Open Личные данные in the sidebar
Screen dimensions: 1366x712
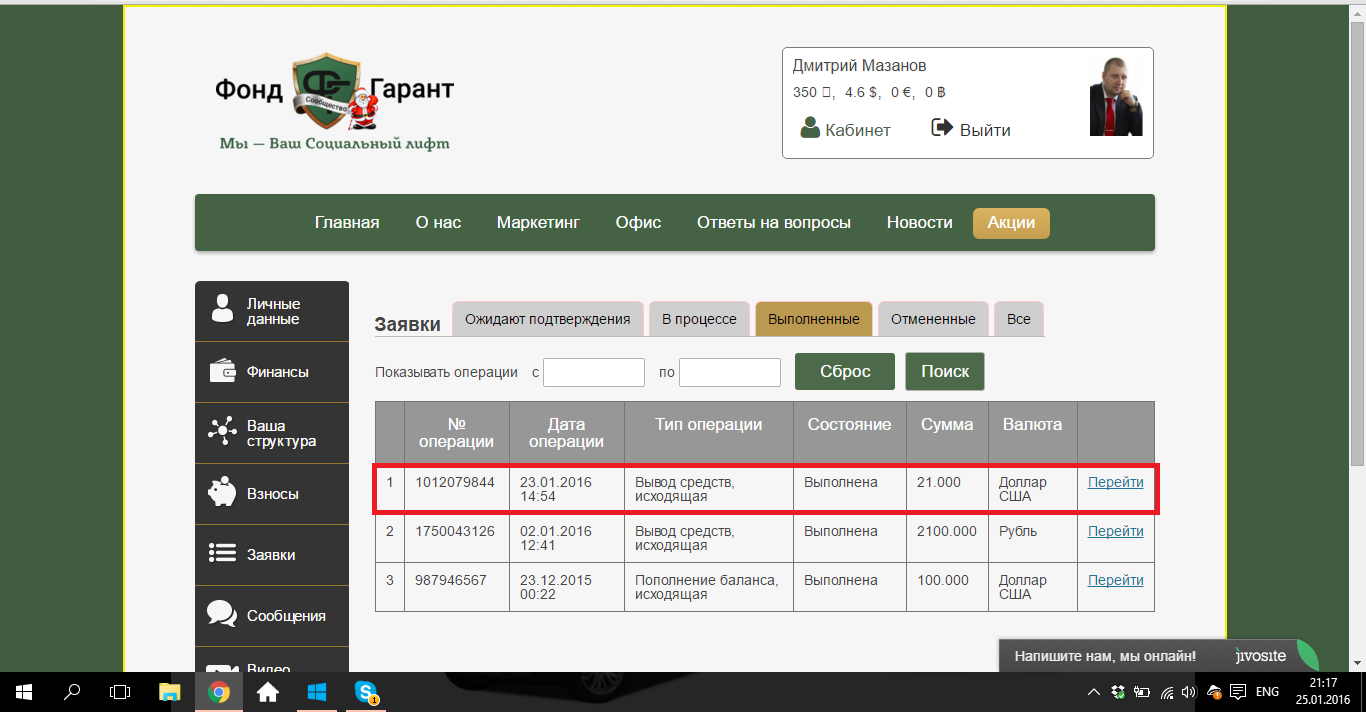click(272, 311)
